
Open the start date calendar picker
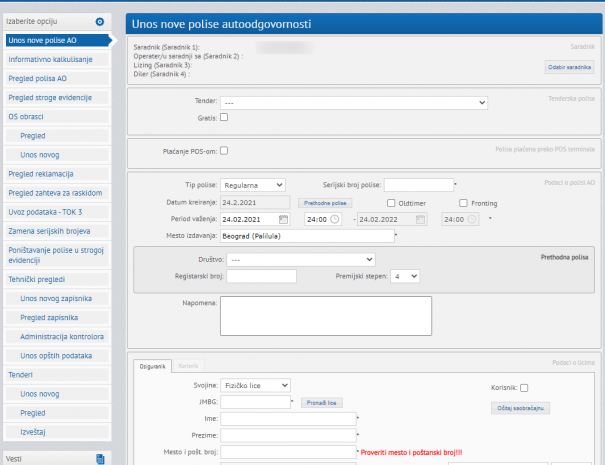coord(284,219)
